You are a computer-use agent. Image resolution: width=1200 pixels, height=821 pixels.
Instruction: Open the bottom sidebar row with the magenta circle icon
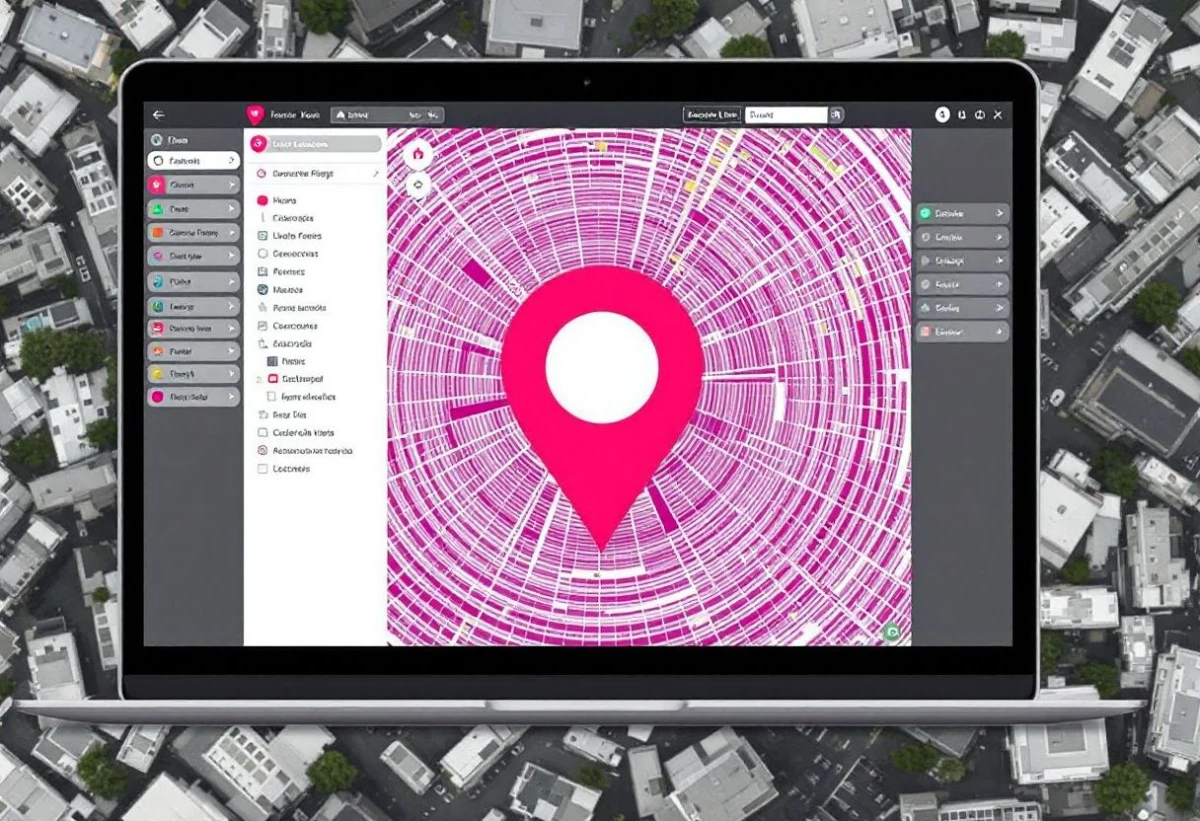pyautogui.click(x=193, y=397)
